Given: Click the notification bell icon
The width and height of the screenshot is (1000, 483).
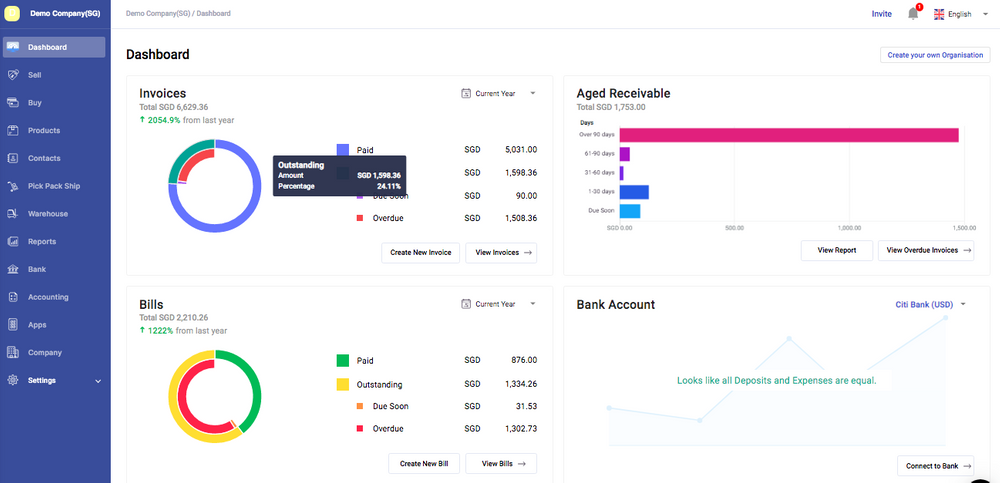Looking at the screenshot, I should point(912,14).
